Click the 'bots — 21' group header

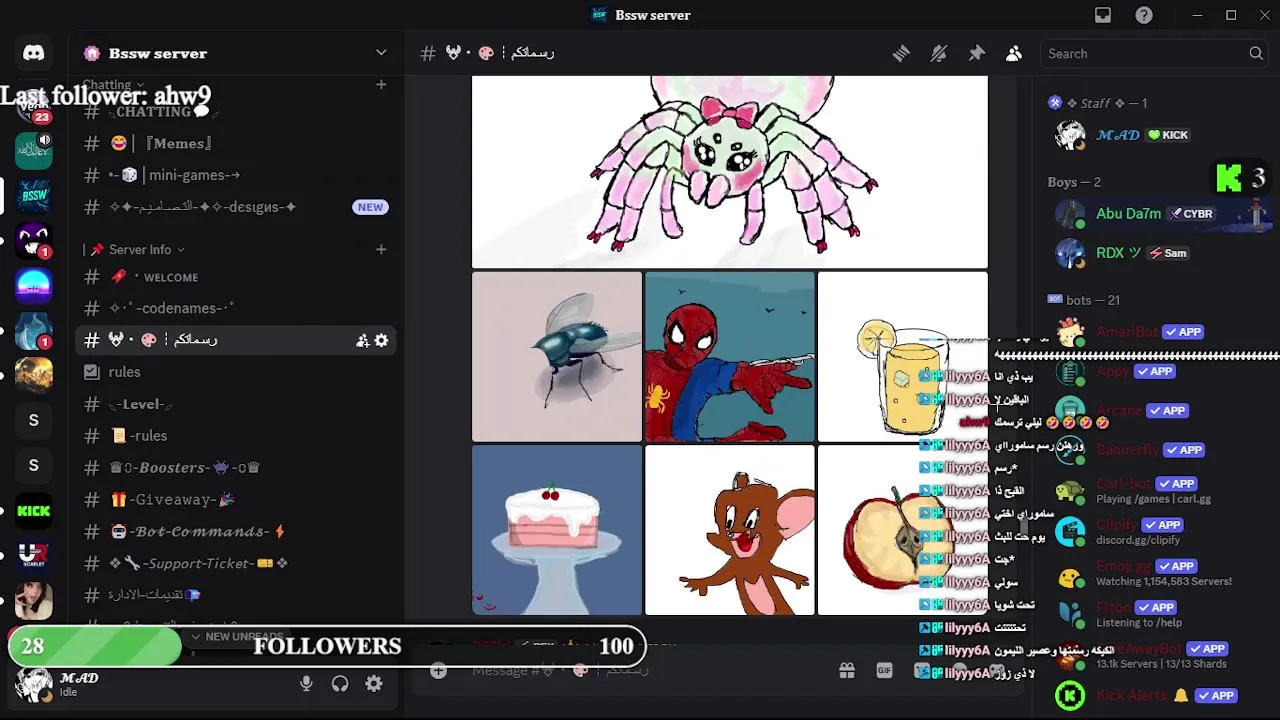pos(1084,300)
